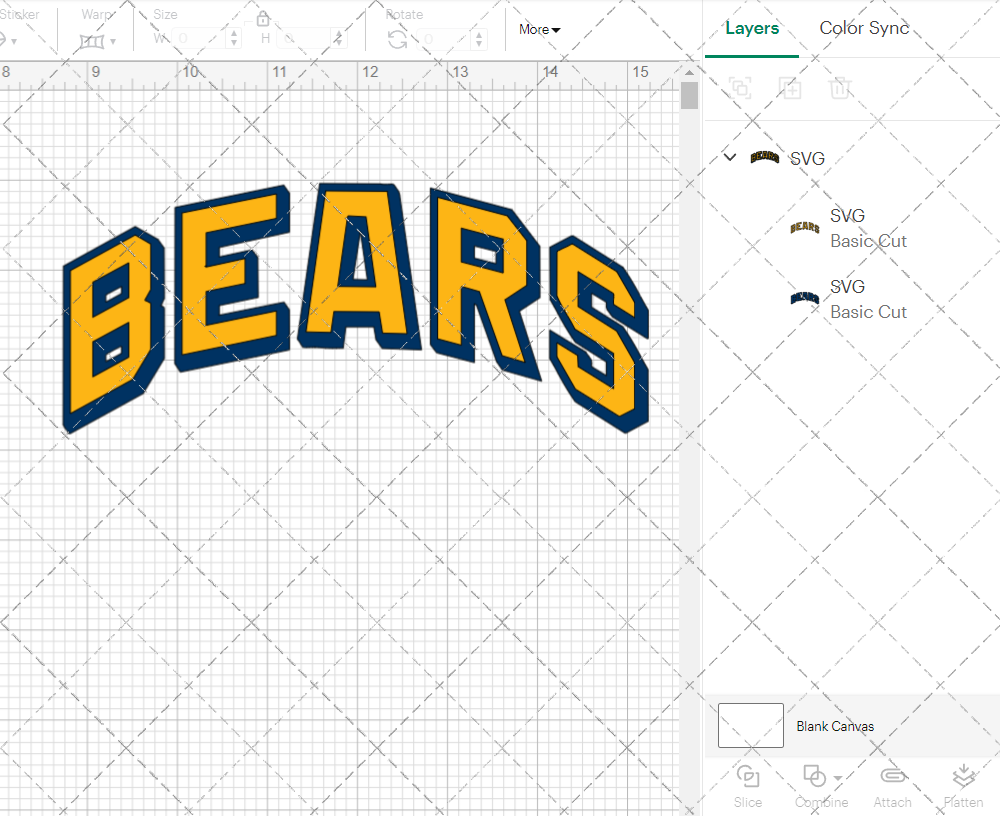Select the Layers tab

tap(752, 28)
